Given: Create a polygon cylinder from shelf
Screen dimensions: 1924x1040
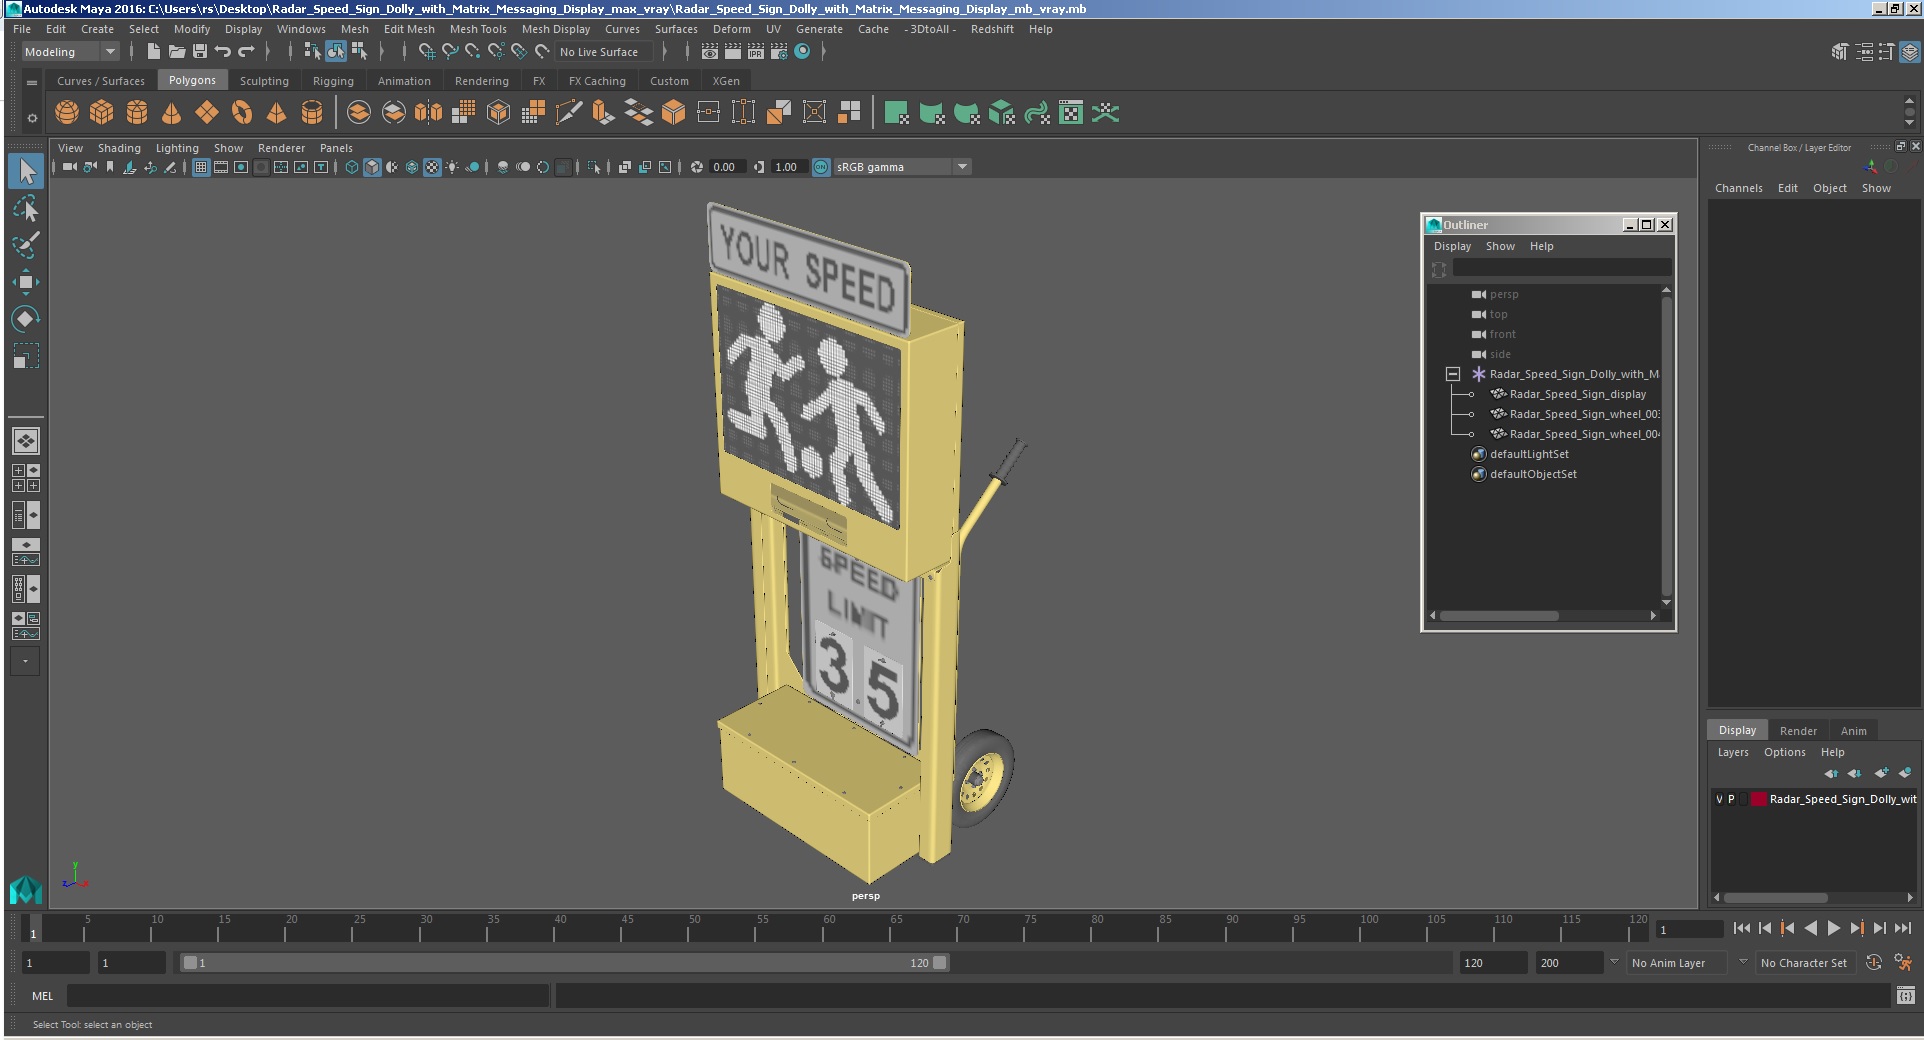Looking at the screenshot, I should (137, 113).
